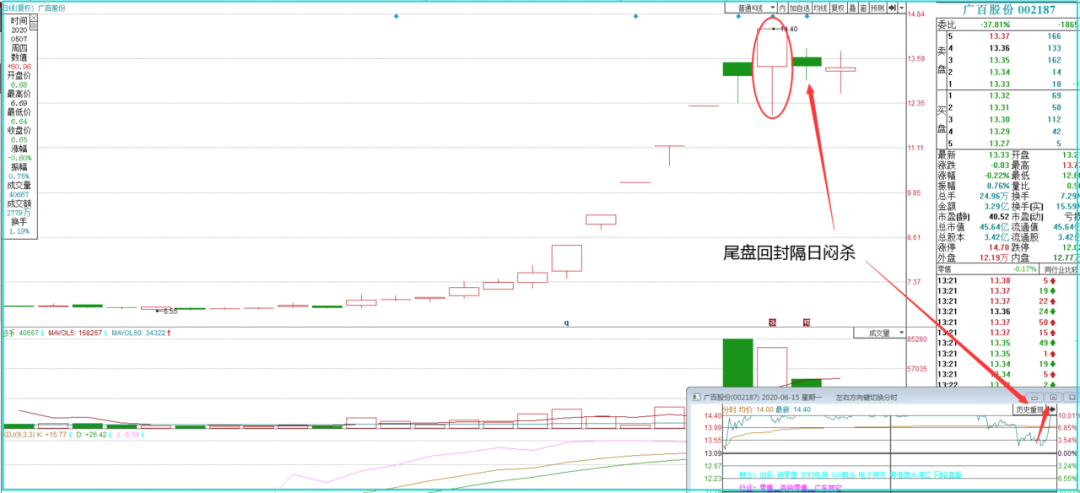Click the 14.40 high price label on chart

click(x=789, y=29)
